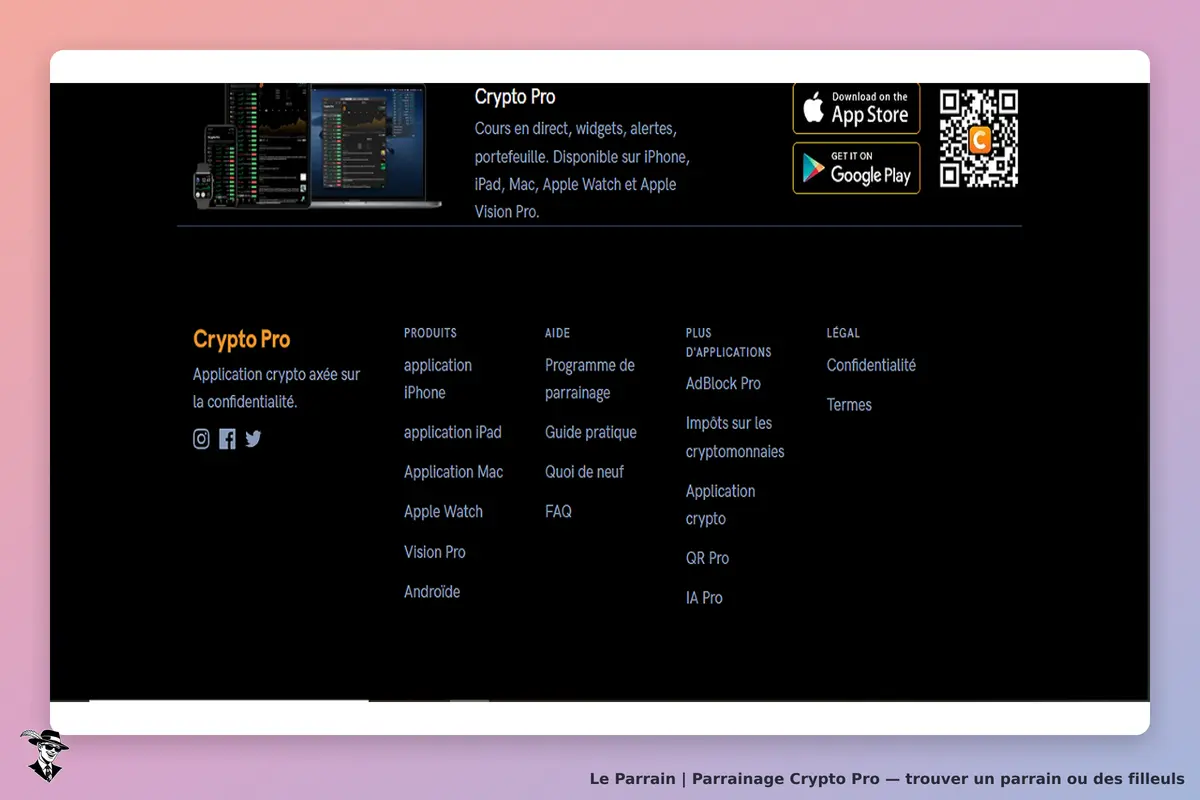Click the Crypto Pro heading at top

(x=515, y=97)
